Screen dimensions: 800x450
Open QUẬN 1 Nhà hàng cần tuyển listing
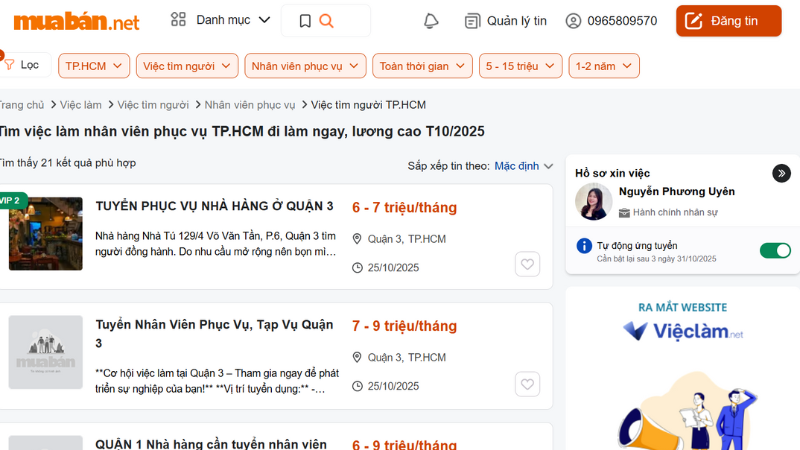click(x=211, y=444)
